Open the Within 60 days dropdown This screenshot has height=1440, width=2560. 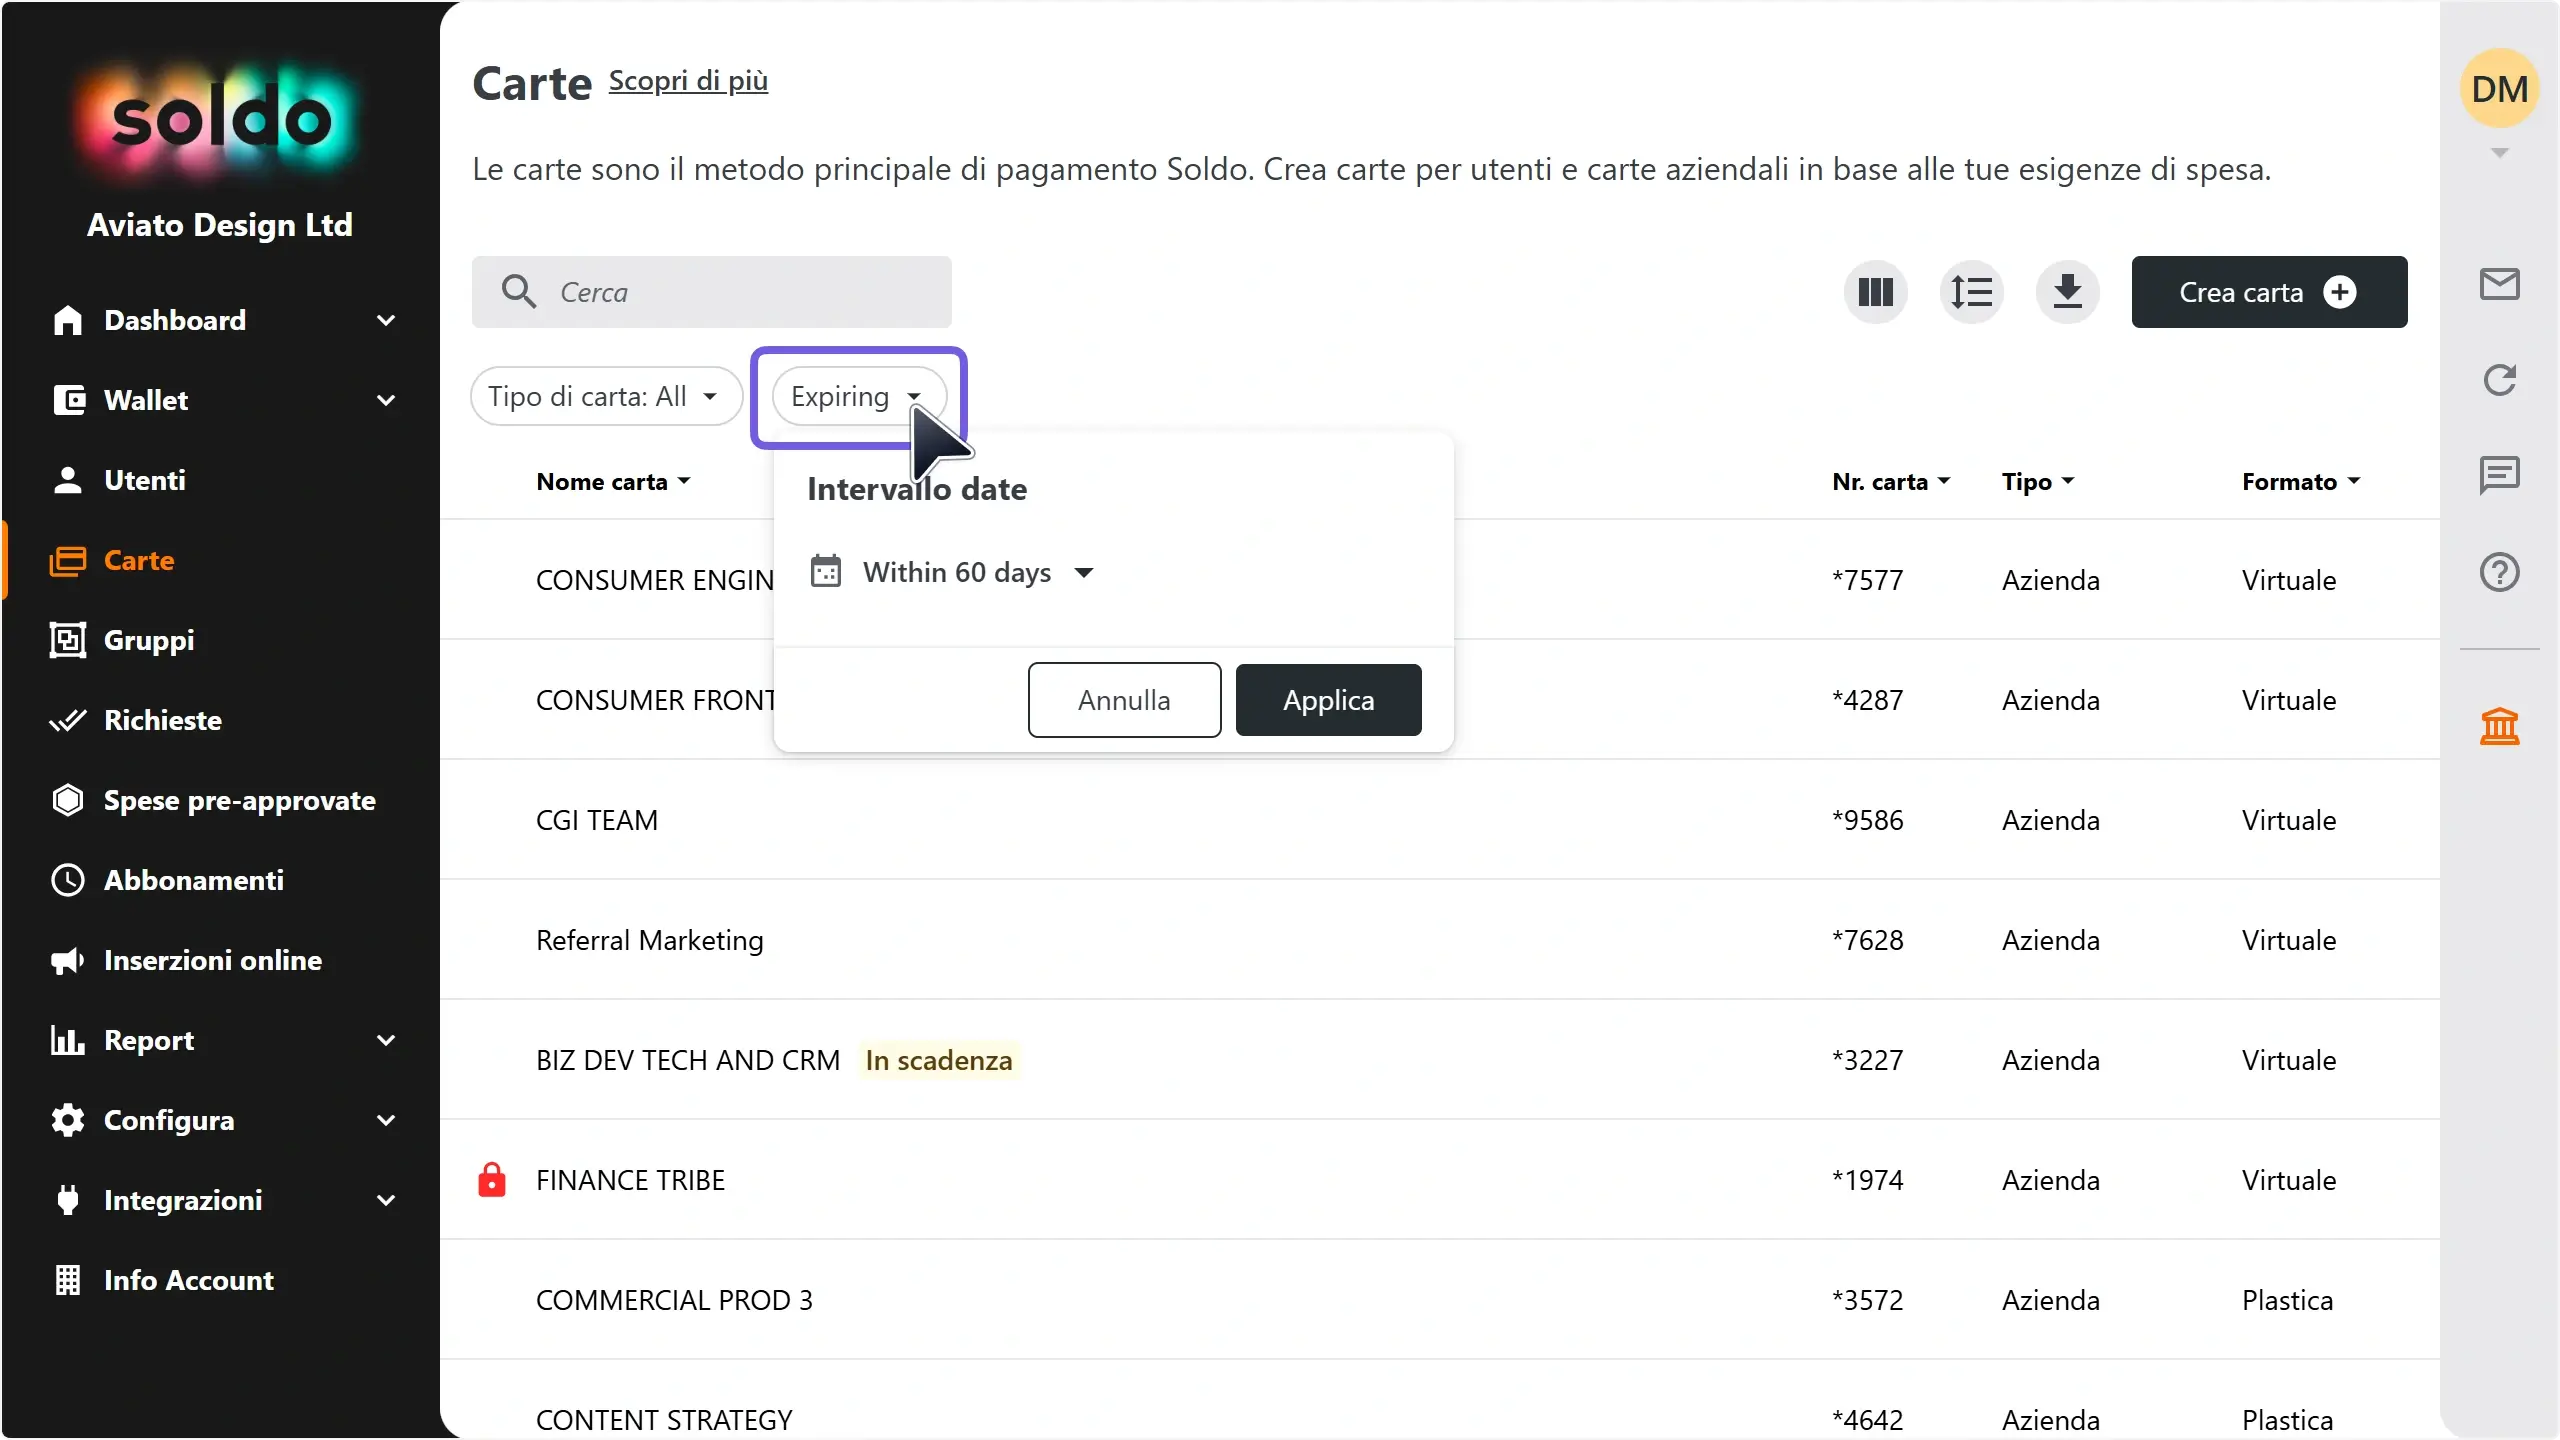click(977, 572)
